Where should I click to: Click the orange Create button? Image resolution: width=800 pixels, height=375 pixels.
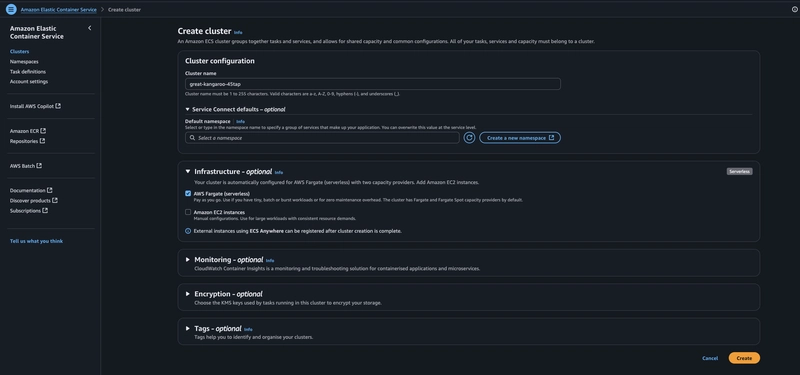pyautogui.click(x=744, y=358)
